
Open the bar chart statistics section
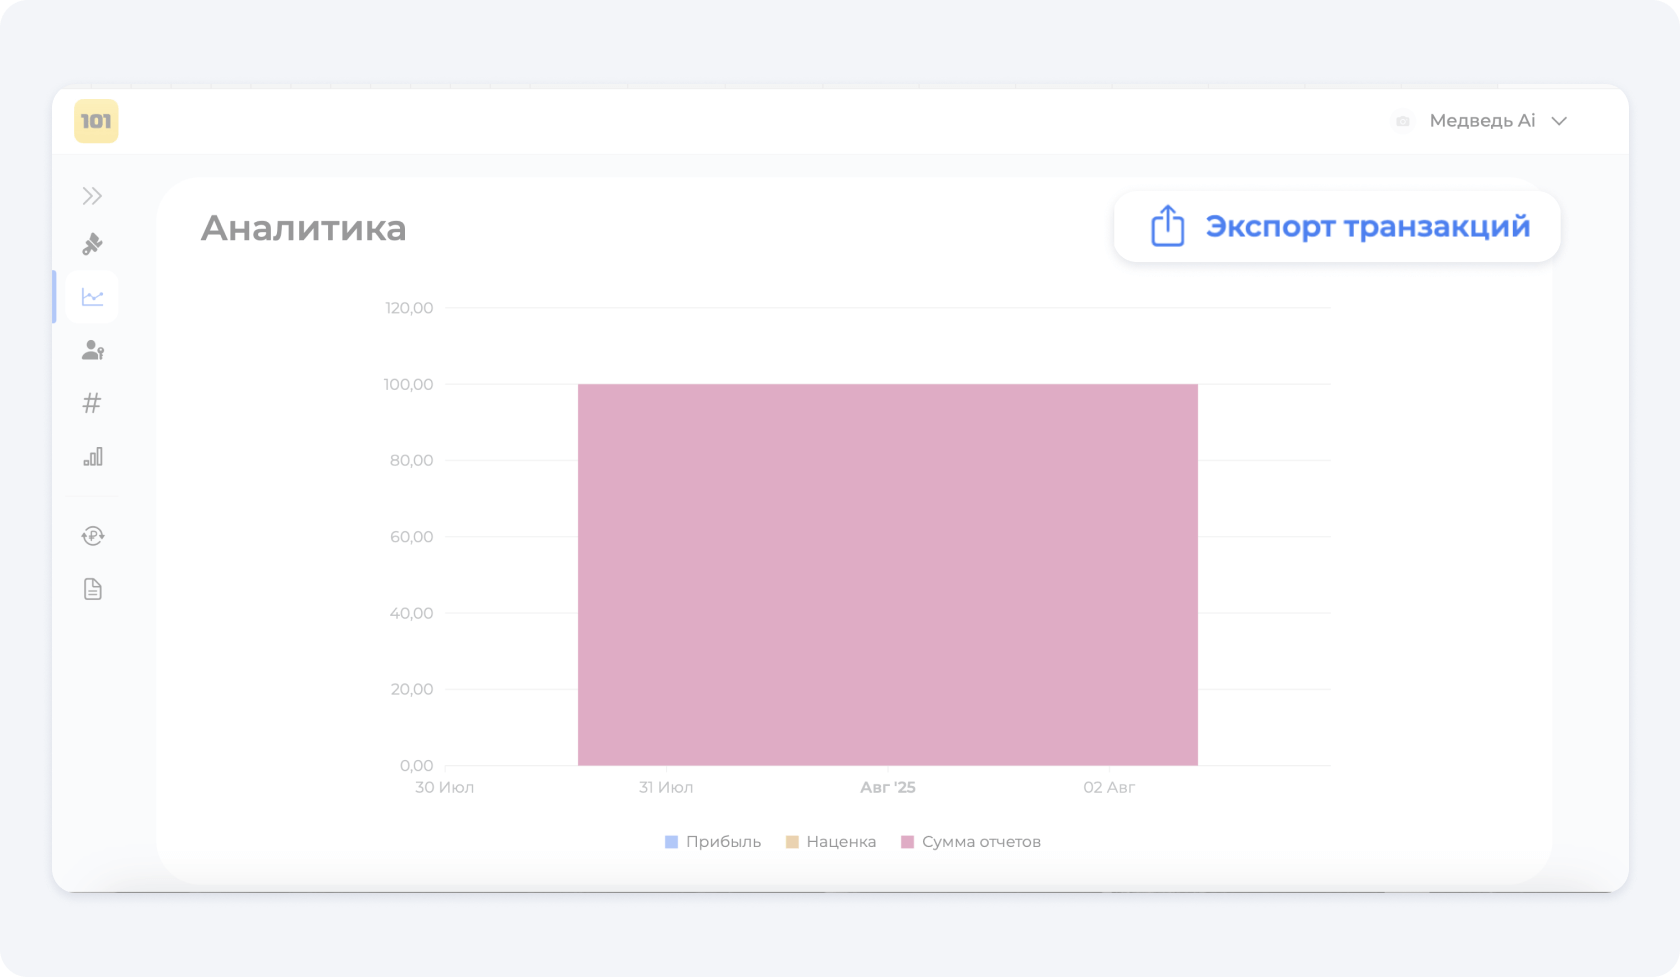pos(92,457)
